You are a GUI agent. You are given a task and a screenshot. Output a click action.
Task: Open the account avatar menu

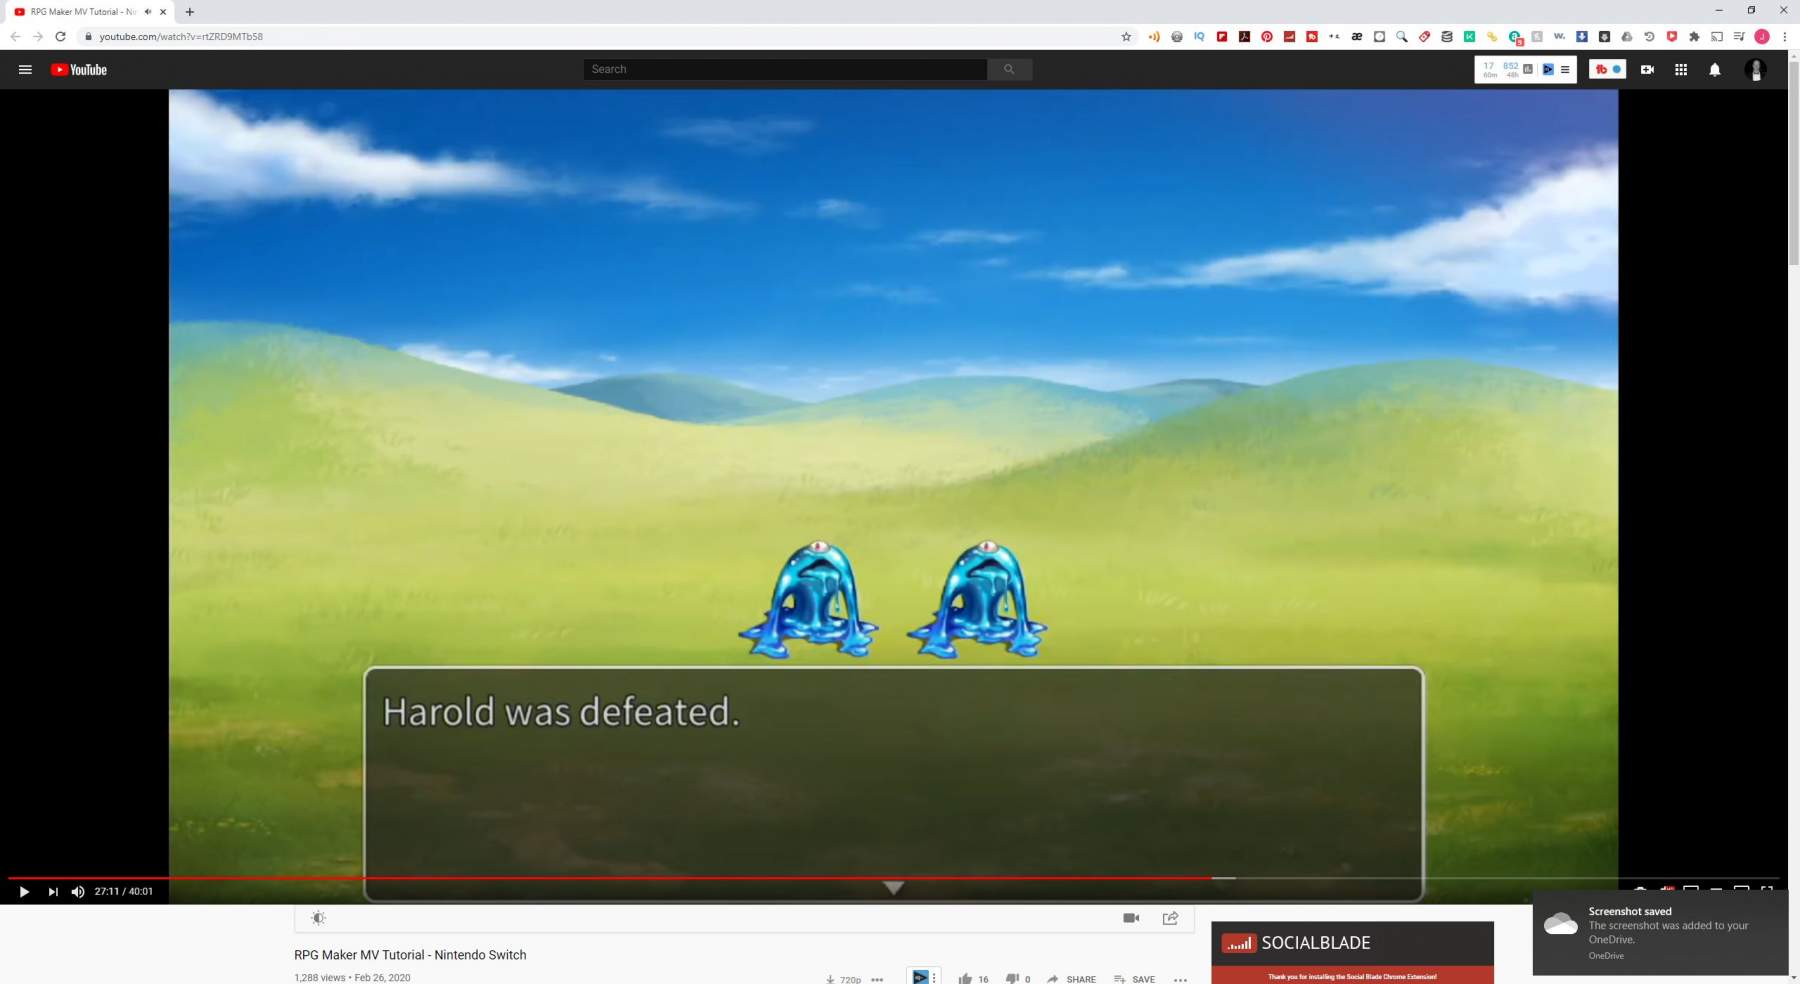pyautogui.click(x=1755, y=69)
